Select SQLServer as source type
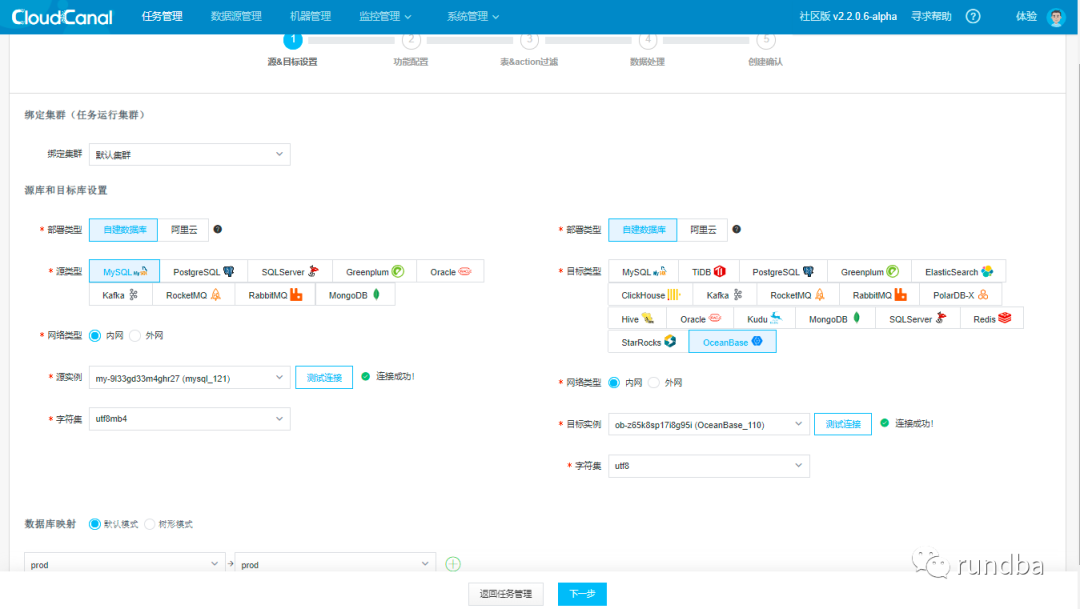This screenshot has width=1080, height=609. (x=289, y=271)
